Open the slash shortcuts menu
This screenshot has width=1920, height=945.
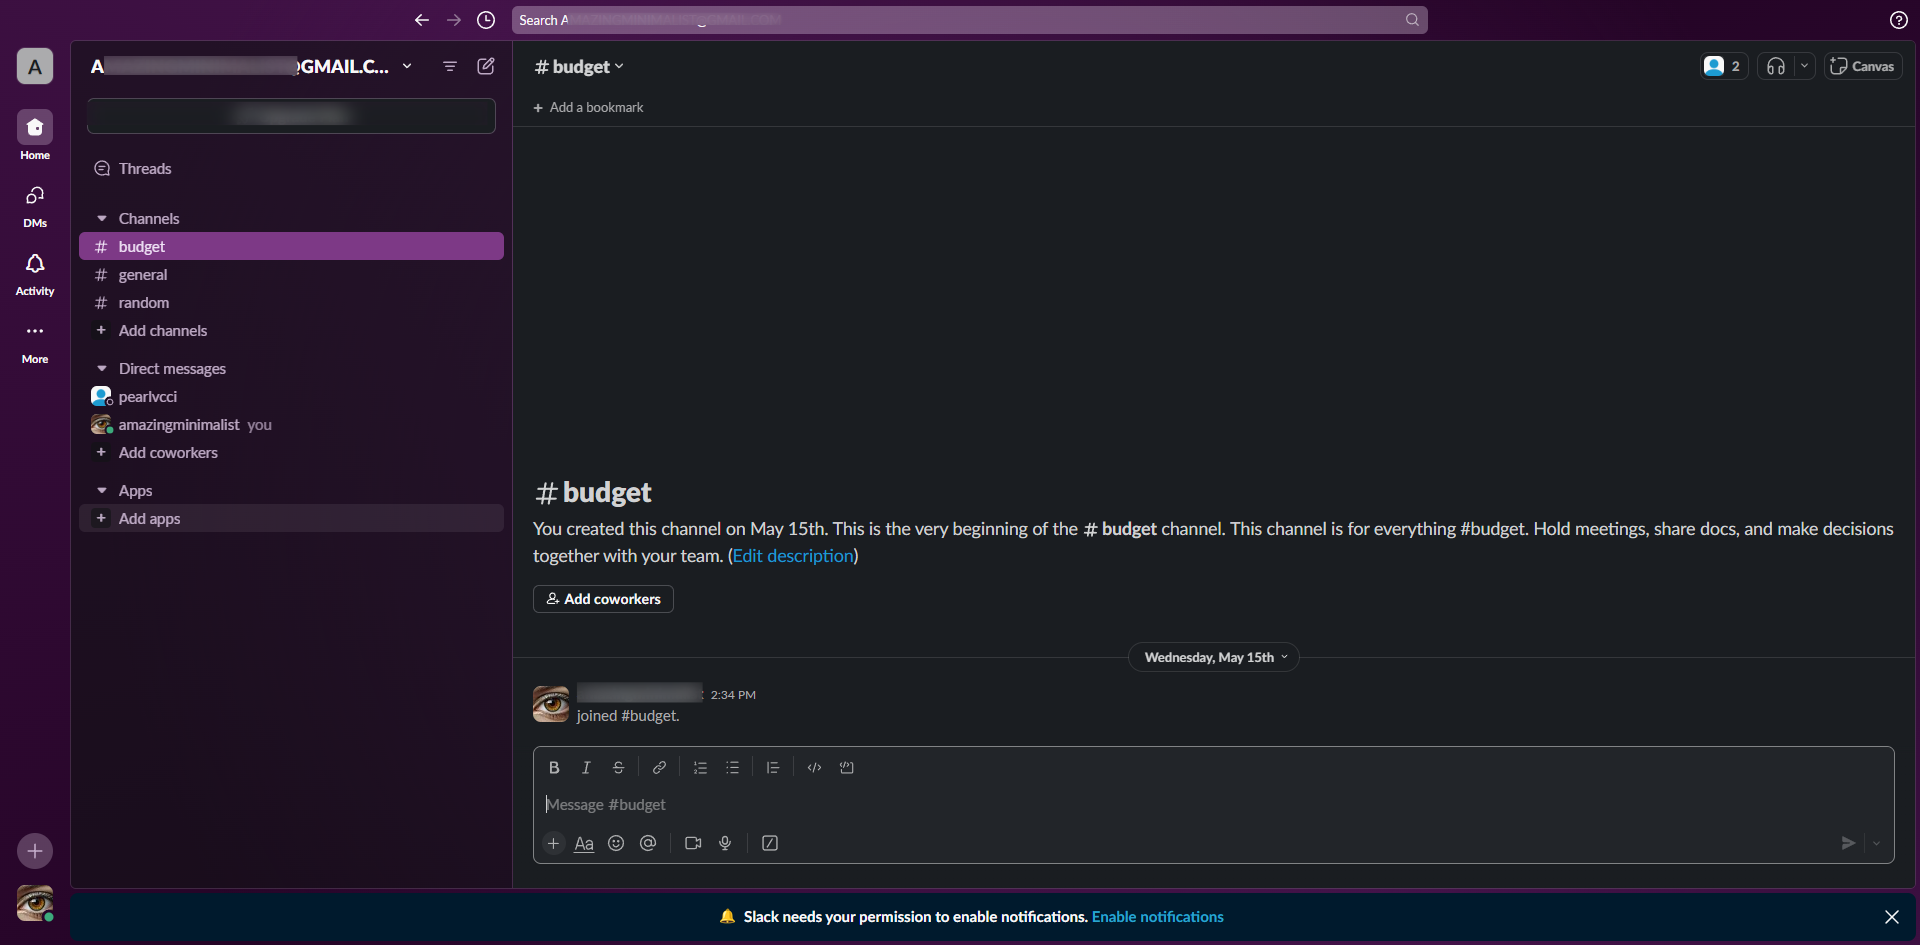tap(770, 843)
